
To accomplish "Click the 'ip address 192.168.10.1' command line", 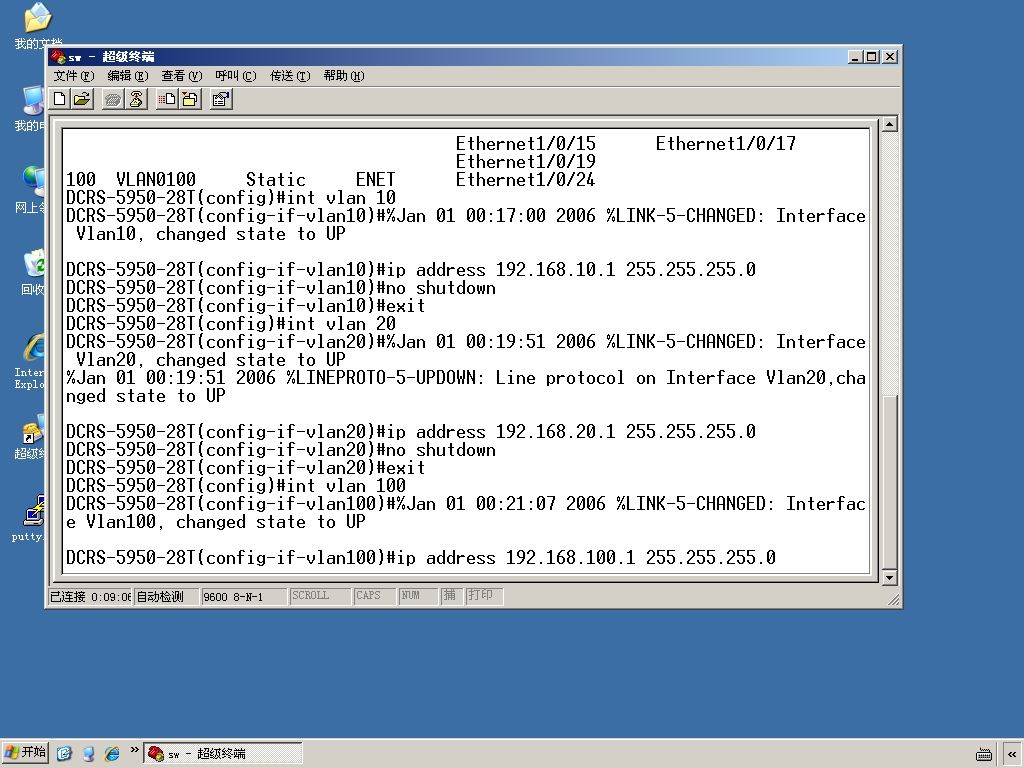I will click(411, 270).
